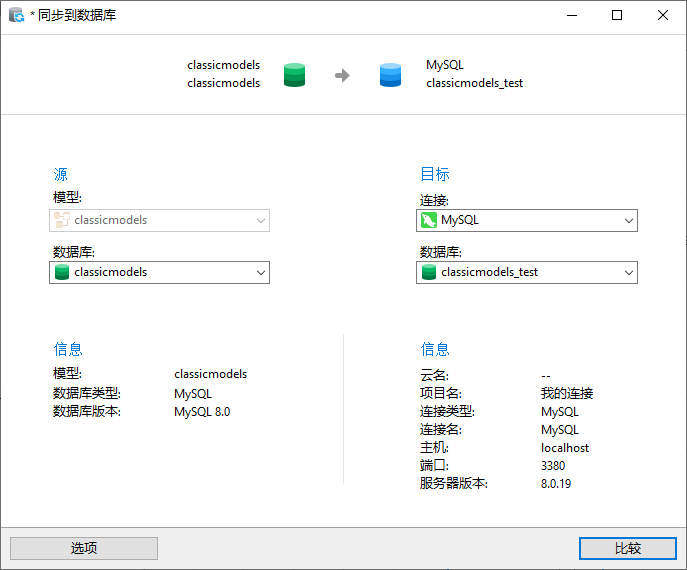Click the 云名 label
687x570 pixels.
click(x=434, y=375)
